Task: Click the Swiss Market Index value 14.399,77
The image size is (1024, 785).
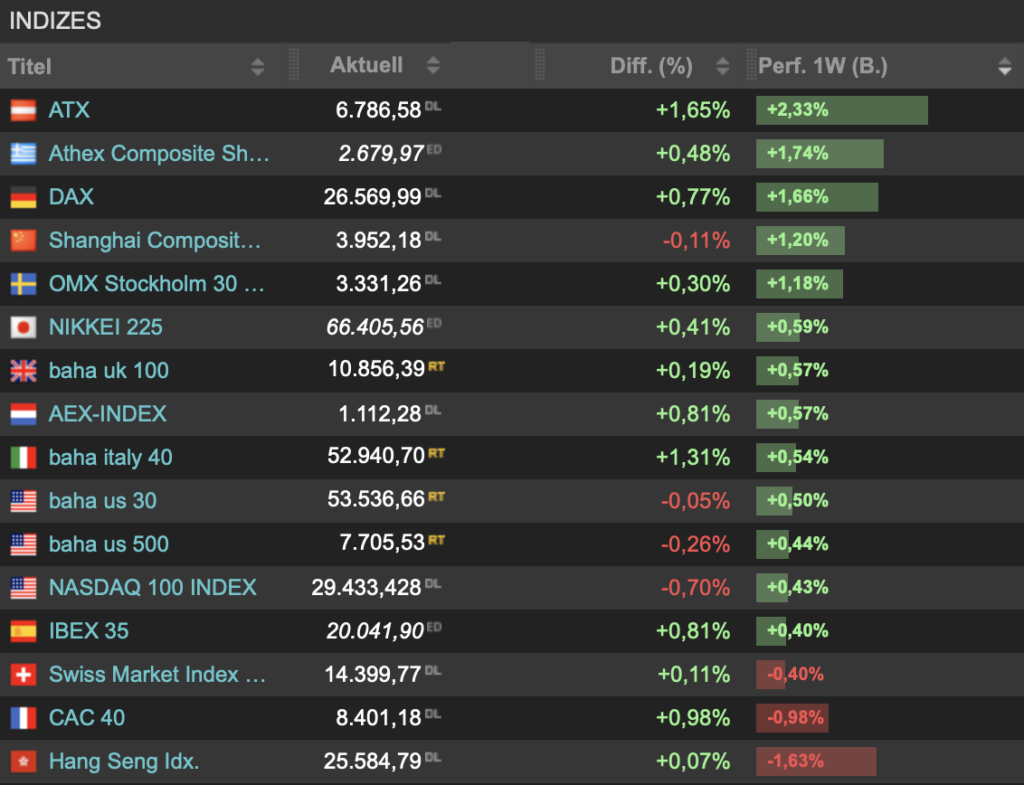Action: [x=373, y=675]
